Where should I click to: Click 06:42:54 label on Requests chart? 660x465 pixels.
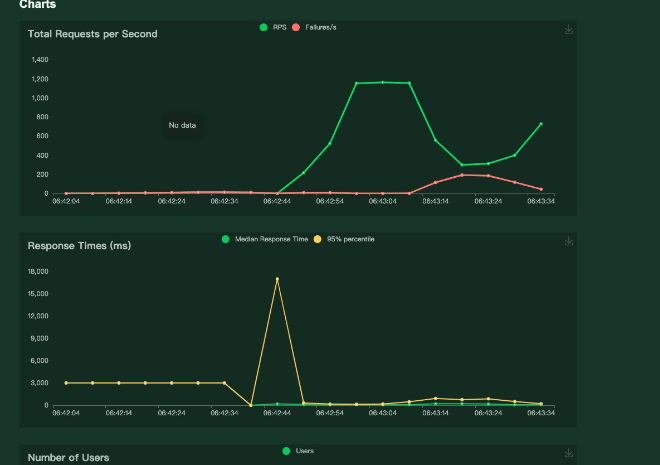coord(330,202)
